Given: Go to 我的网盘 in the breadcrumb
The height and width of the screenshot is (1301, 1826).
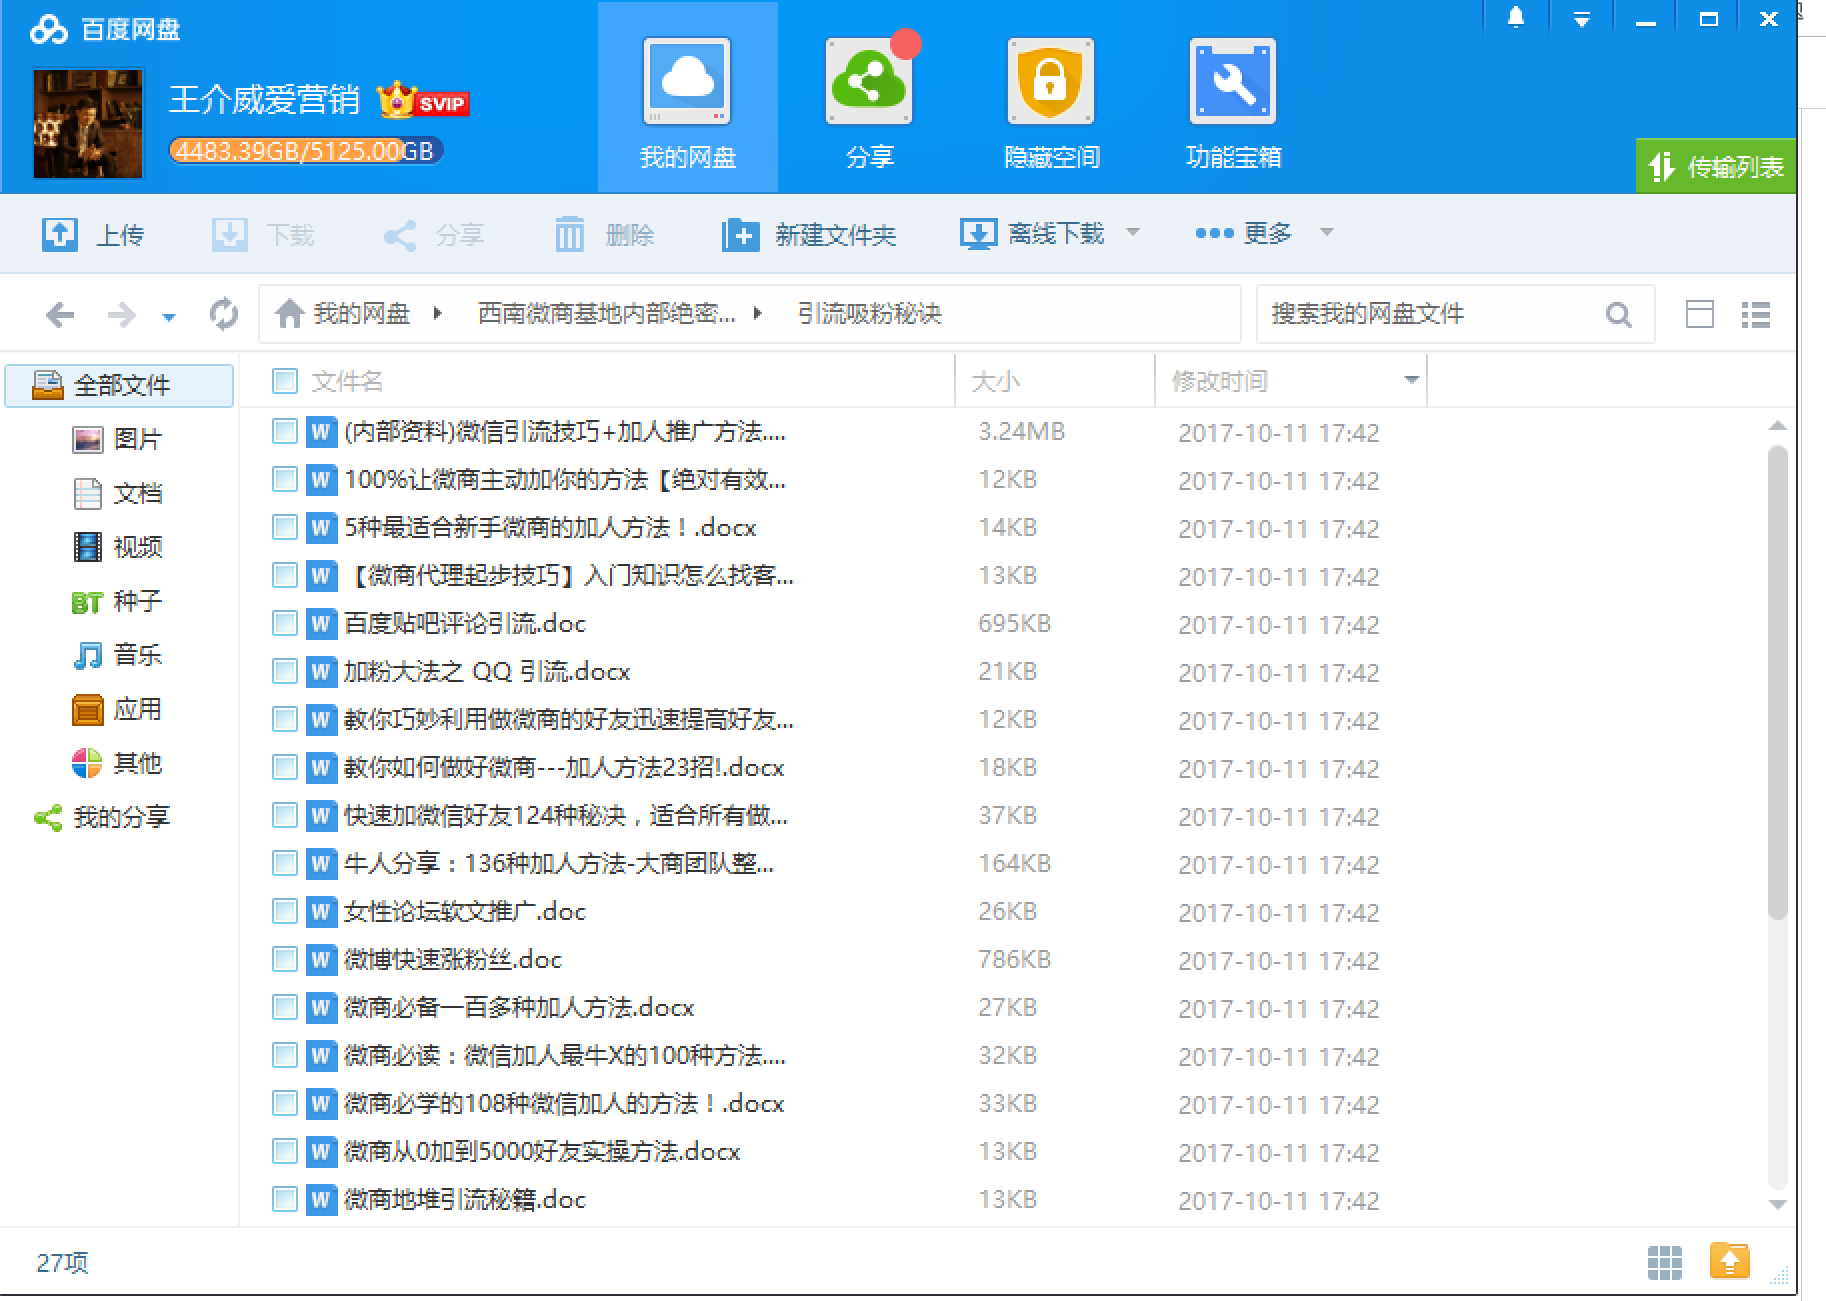Looking at the screenshot, I should point(343,314).
